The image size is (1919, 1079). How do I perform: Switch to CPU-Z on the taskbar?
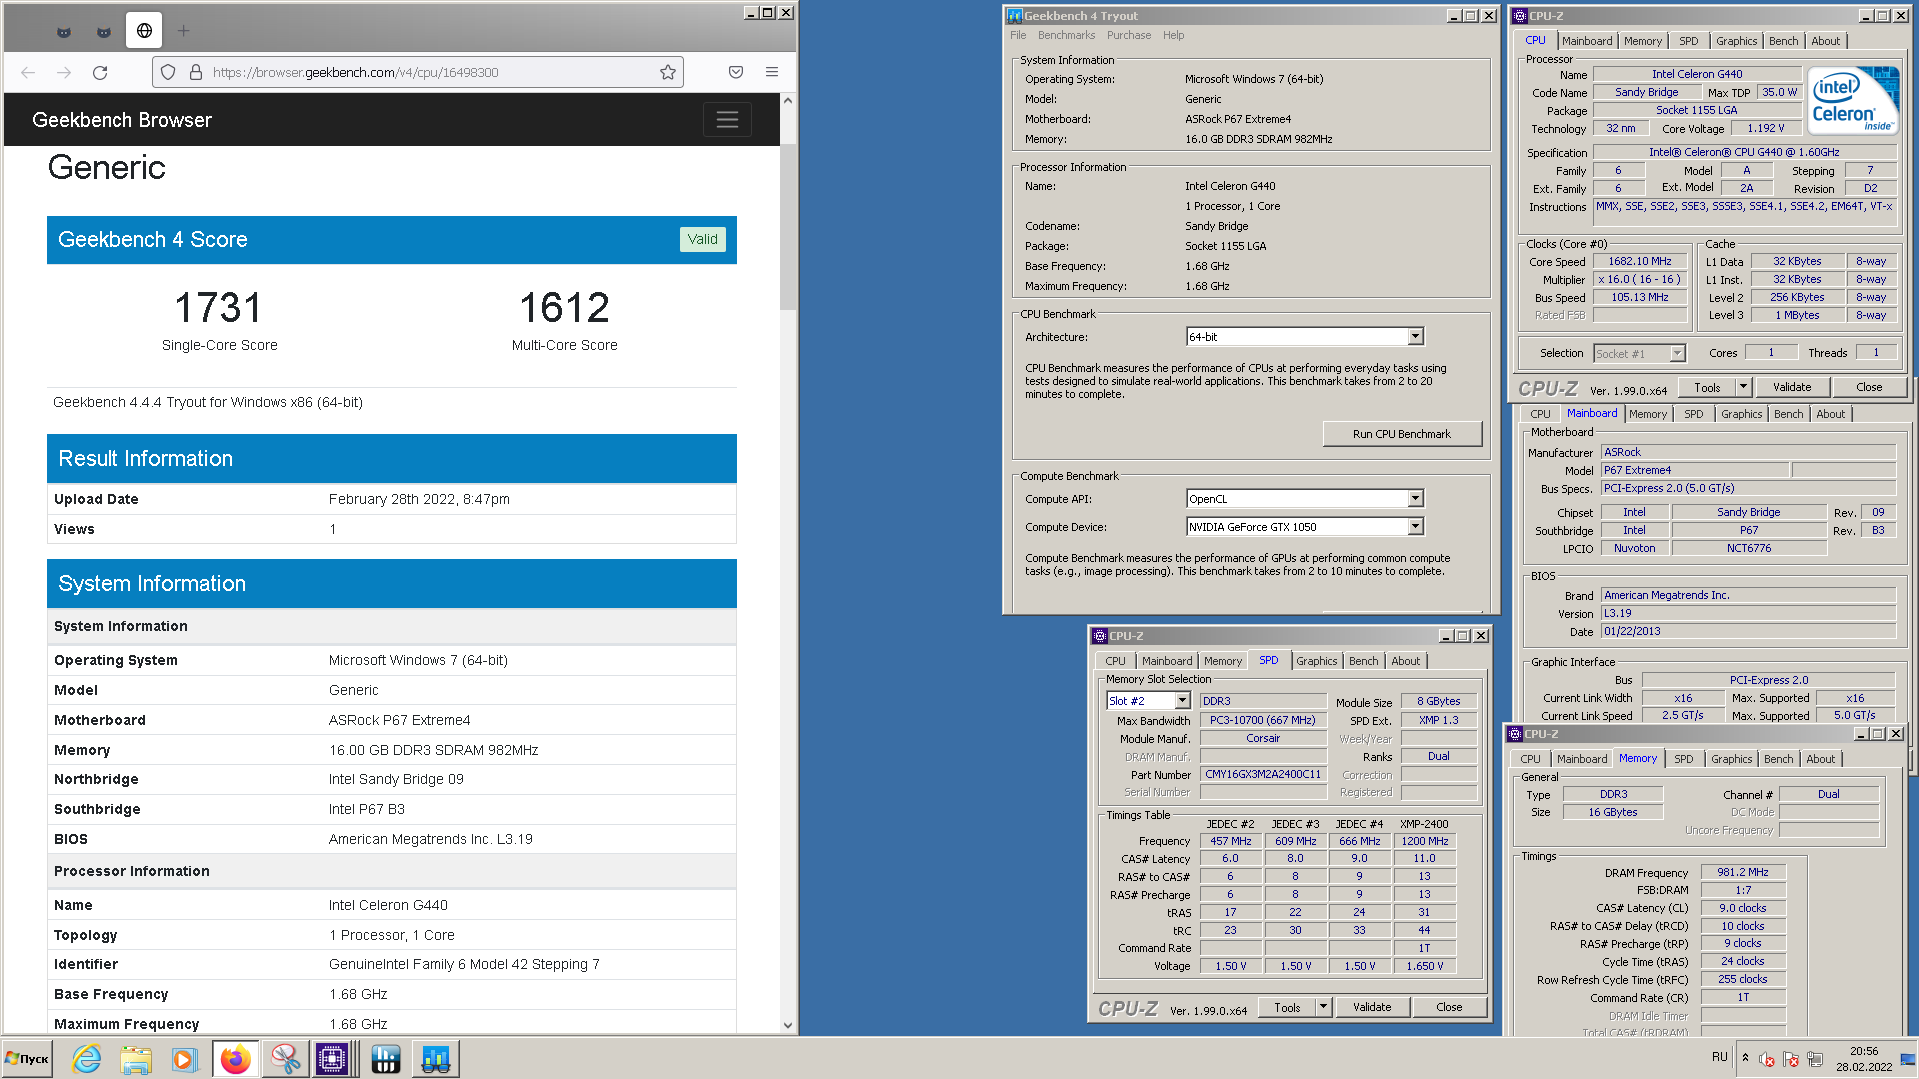(335, 1059)
